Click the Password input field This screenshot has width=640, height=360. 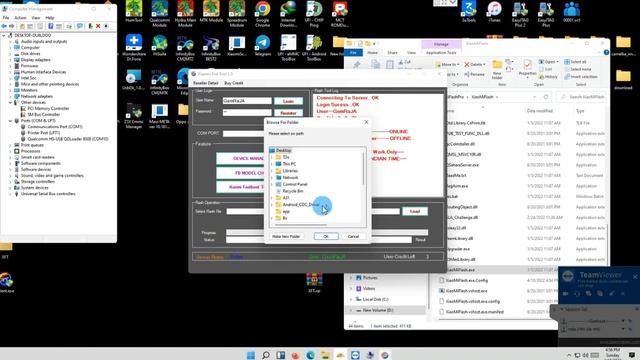tap(247, 112)
